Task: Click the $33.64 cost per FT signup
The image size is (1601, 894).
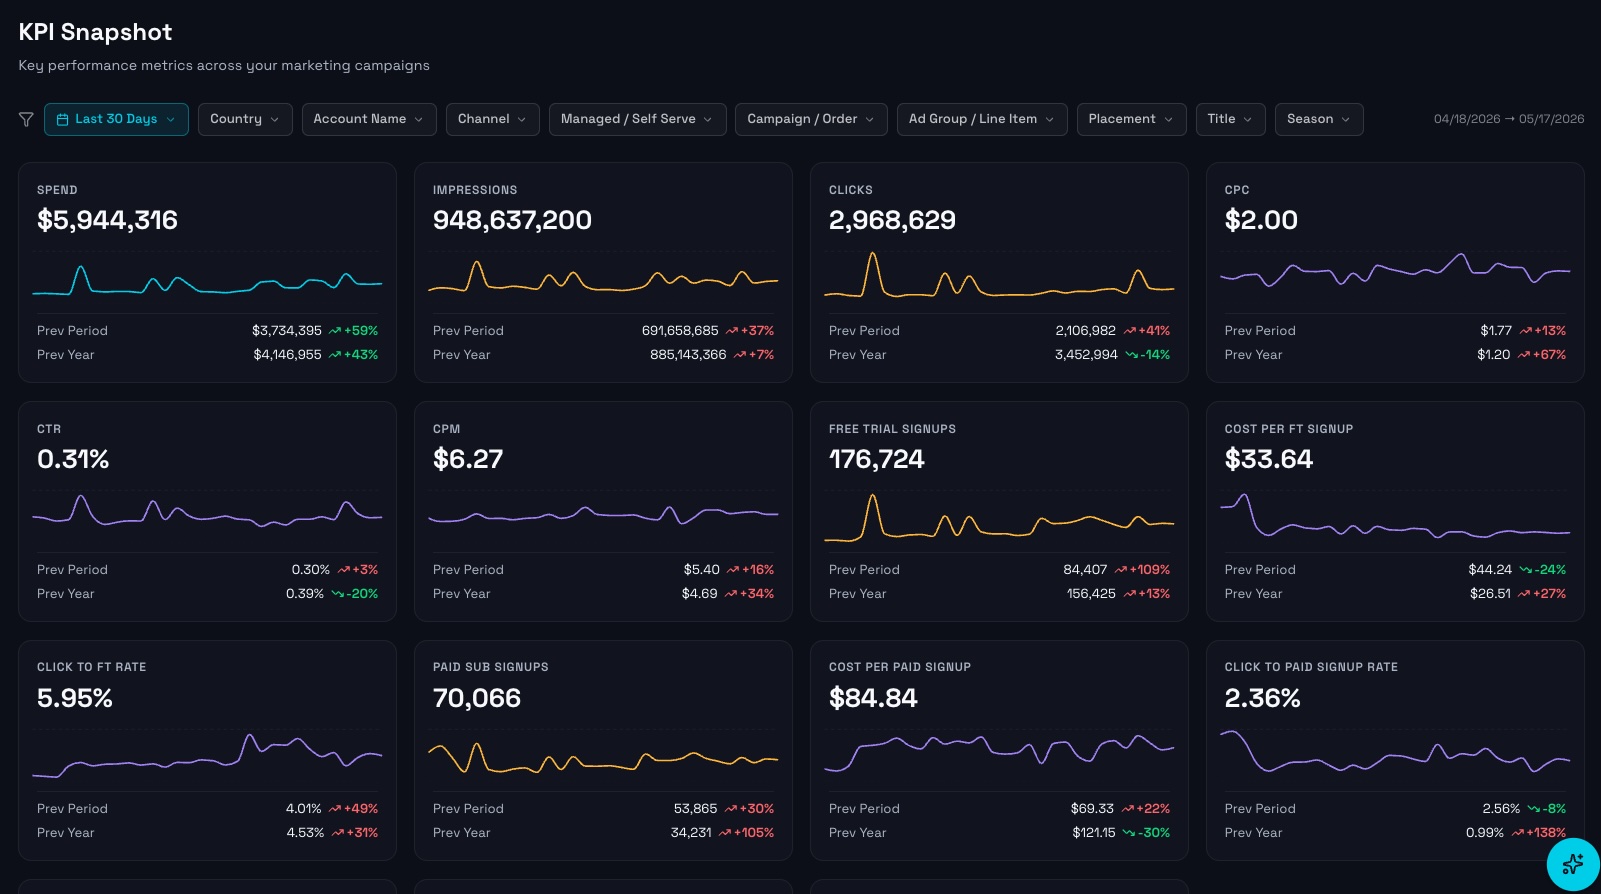Action: tap(1269, 459)
